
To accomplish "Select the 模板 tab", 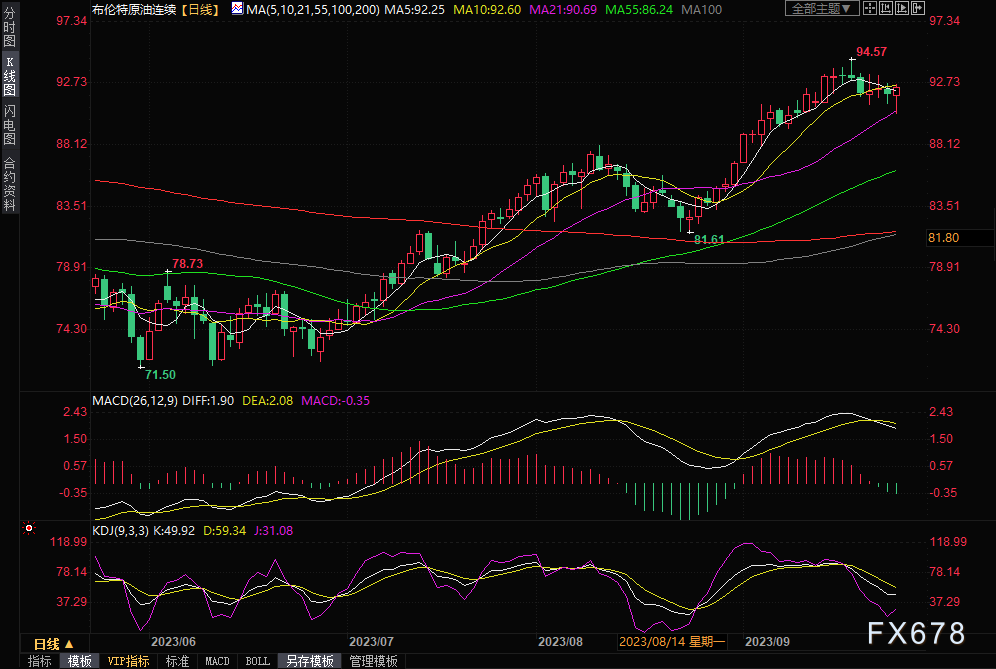I will [x=79, y=661].
